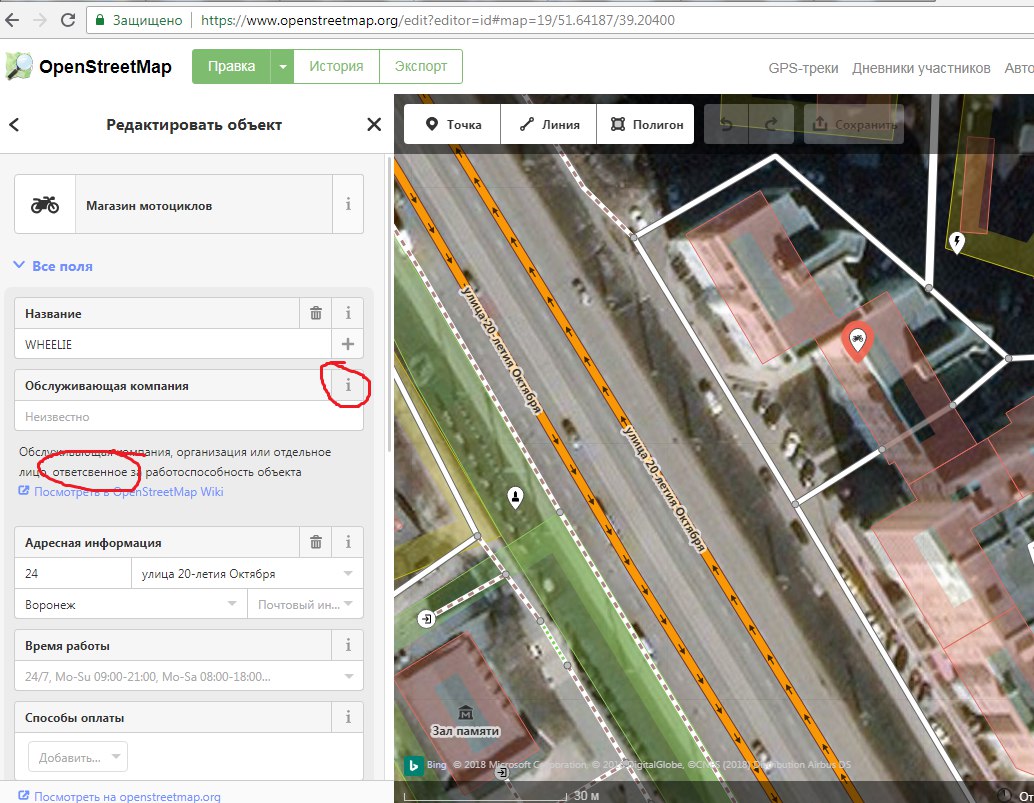Click the OpenStreetMap logo
Viewport: 1034px width, 803px height.
coord(89,67)
